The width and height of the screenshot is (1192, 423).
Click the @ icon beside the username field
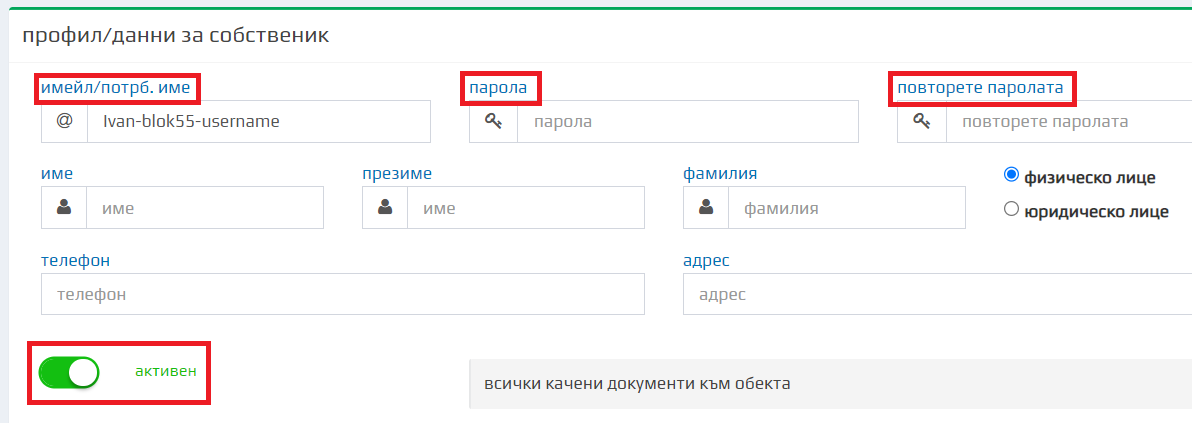click(x=65, y=122)
